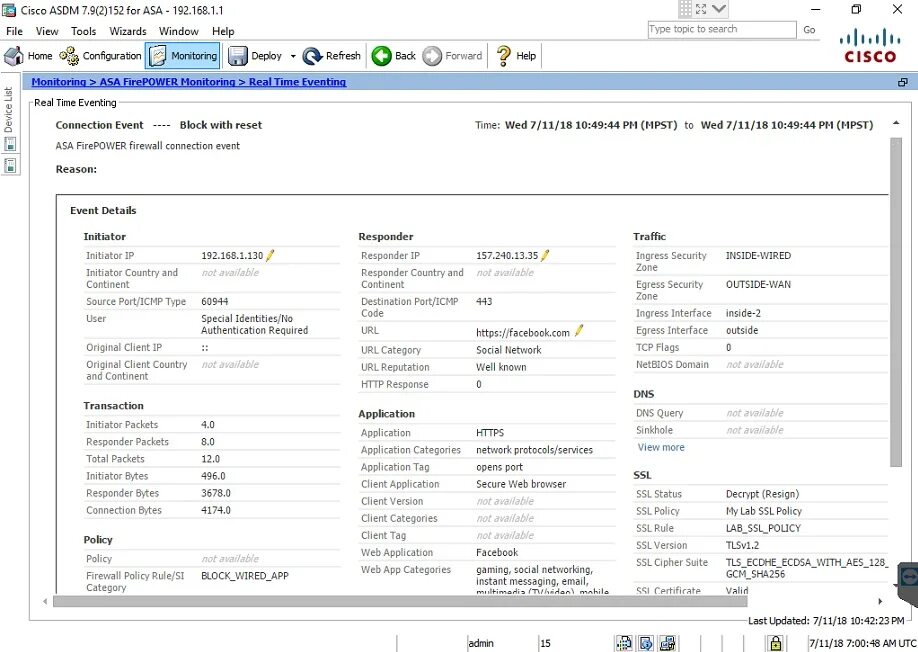Viewport: 918px width, 652px height.
Task: Click the Block with reset event heading
Action: (221, 125)
